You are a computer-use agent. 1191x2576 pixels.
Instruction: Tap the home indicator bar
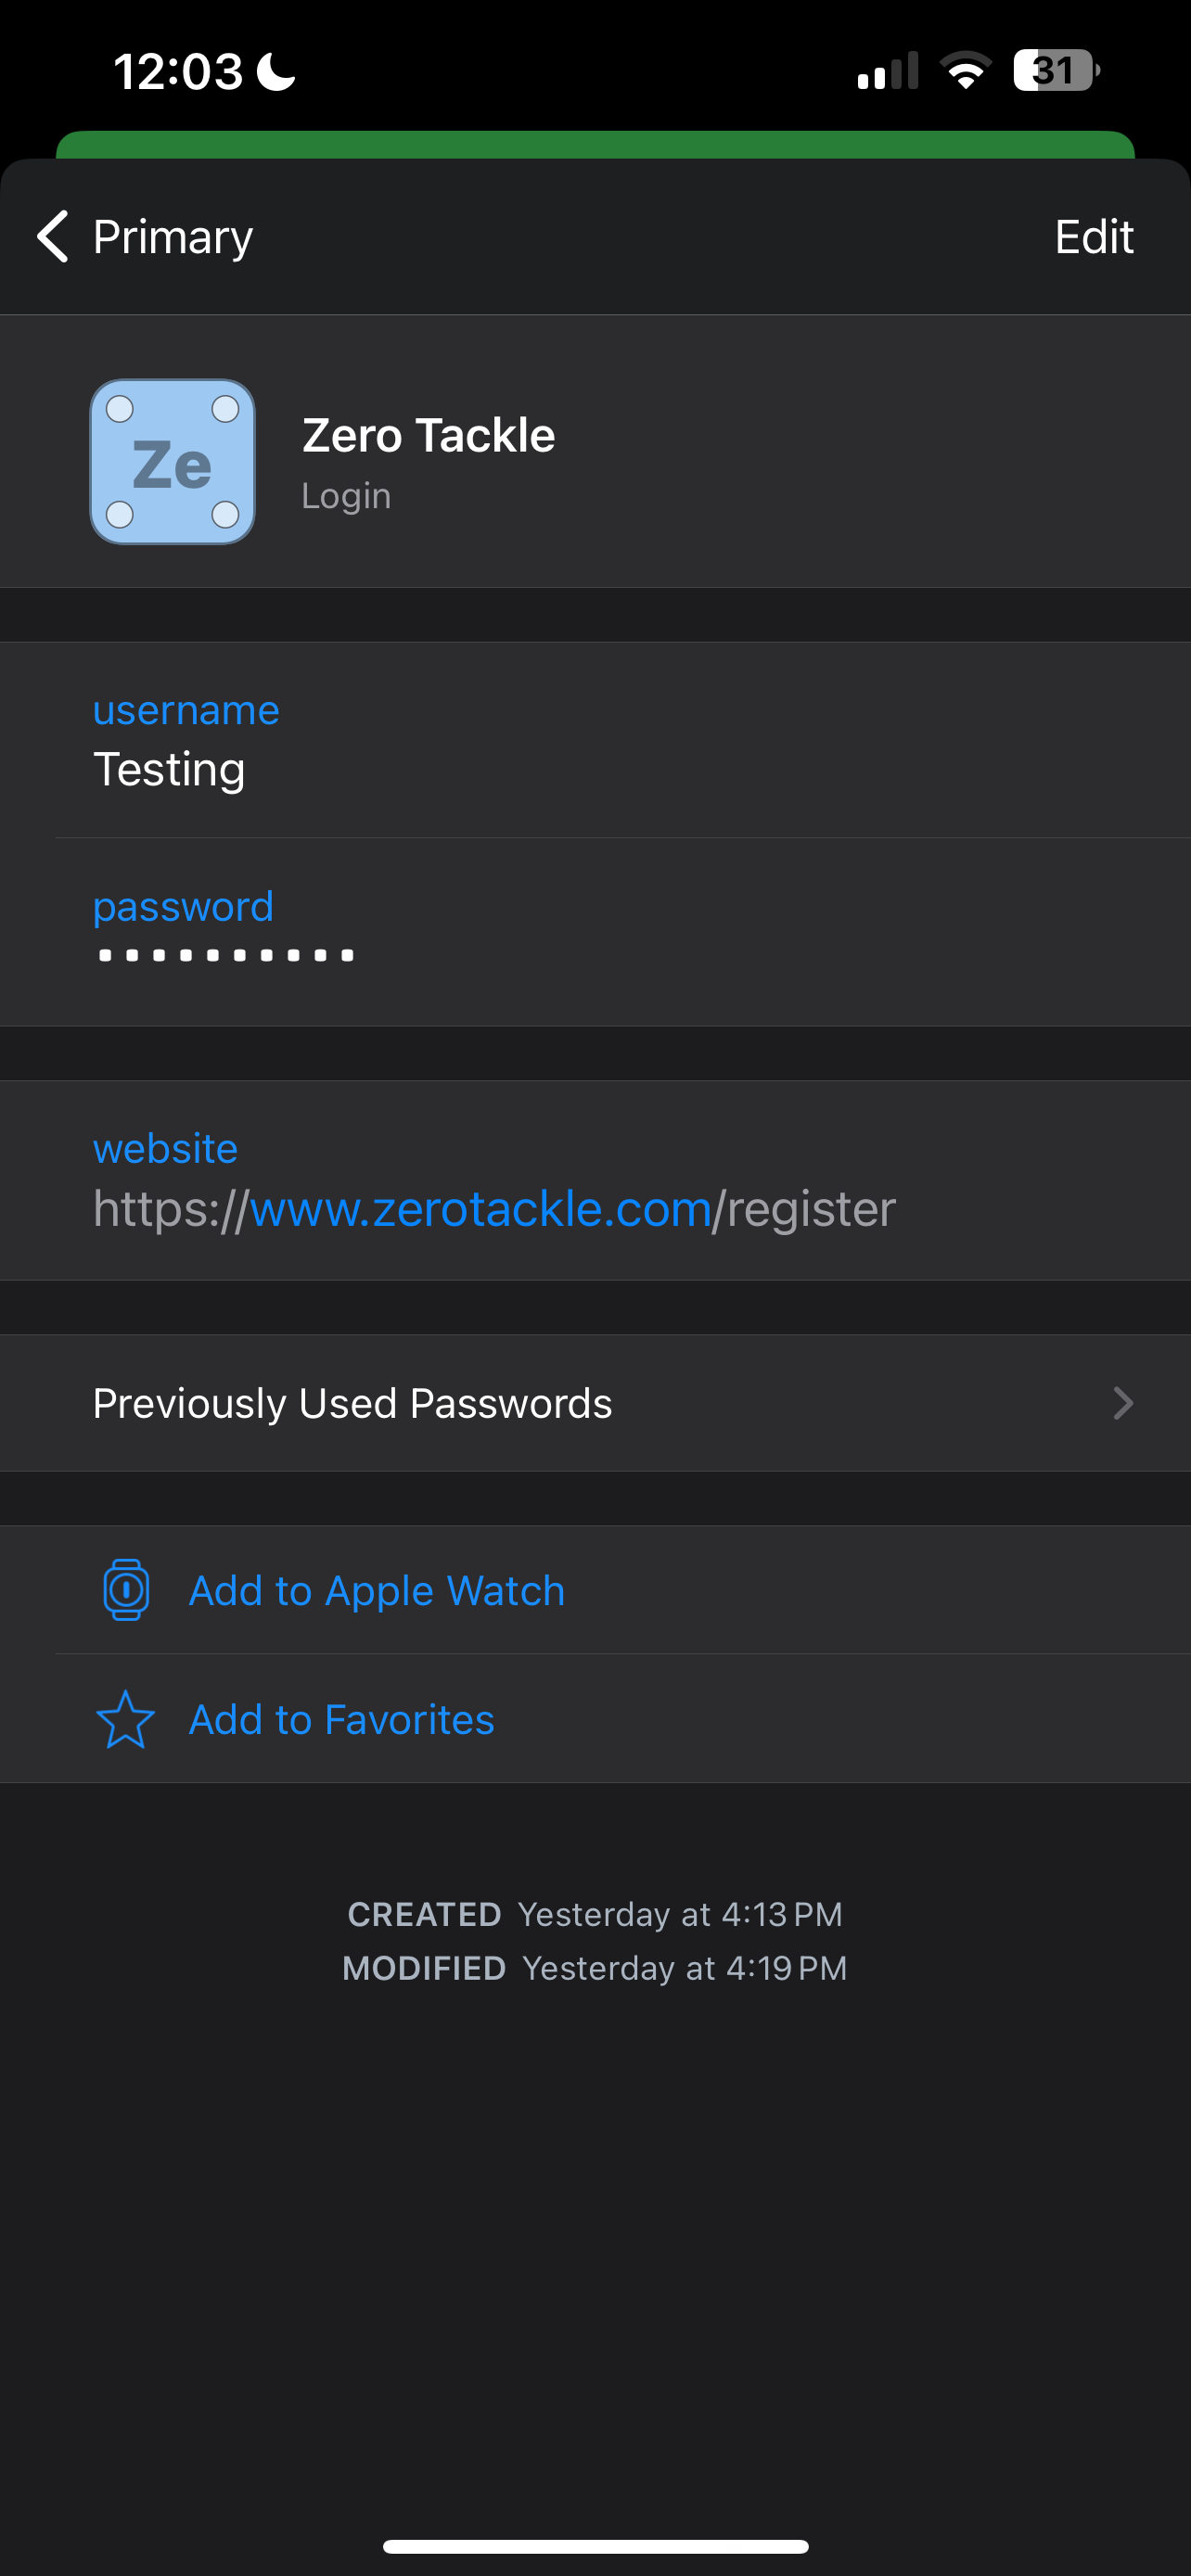click(x=595, y=2546)
